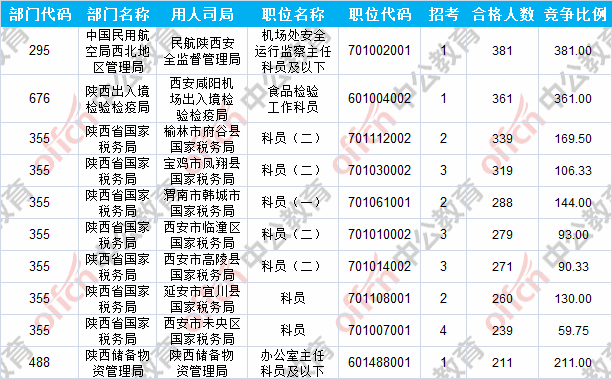Click the 职位名称 column header

pos(293,14)
